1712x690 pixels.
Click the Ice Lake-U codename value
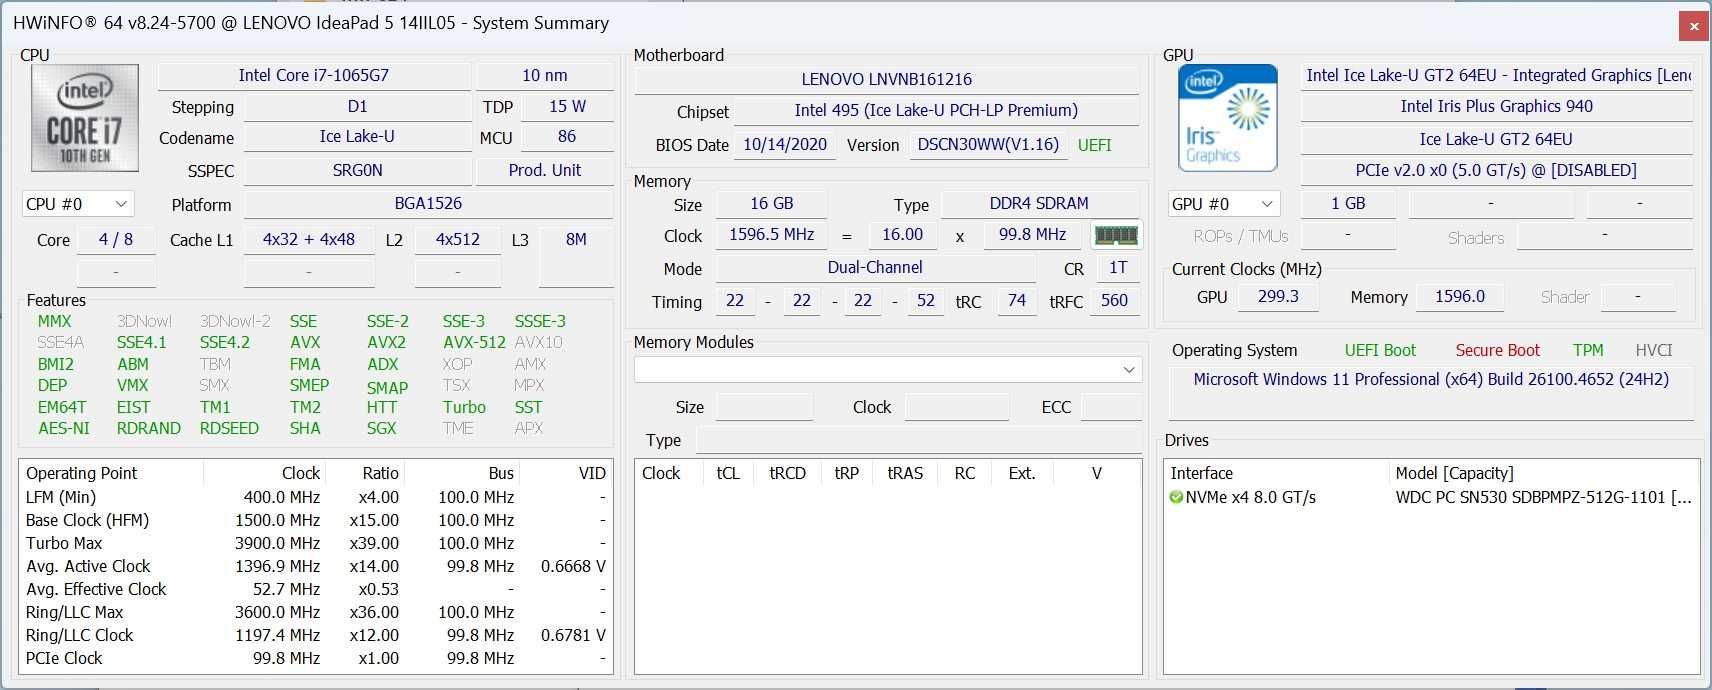[x=357, y=137]
